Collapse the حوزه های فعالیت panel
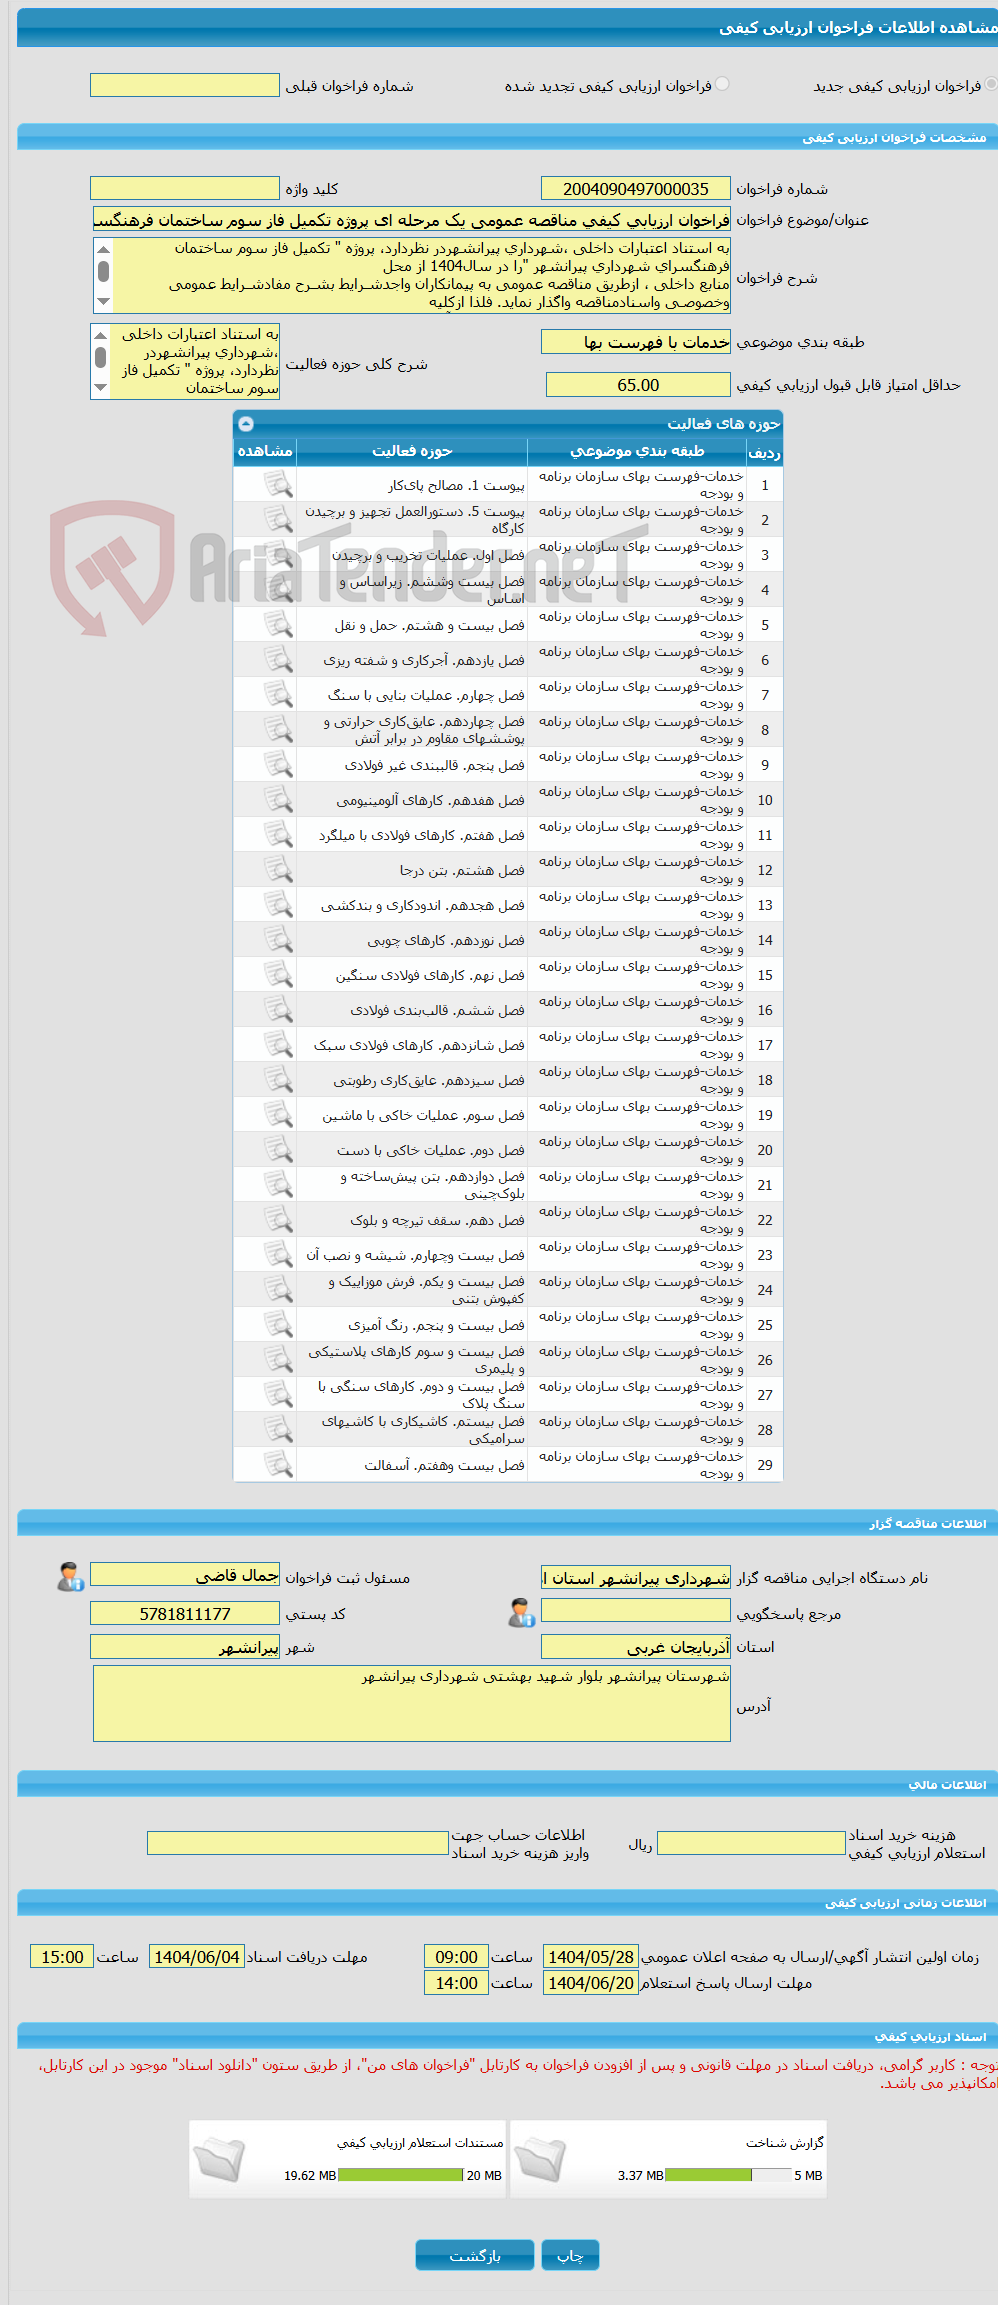Image resolution: width=998 pixels, height=2305 pixels. click(x=246, y=424)
